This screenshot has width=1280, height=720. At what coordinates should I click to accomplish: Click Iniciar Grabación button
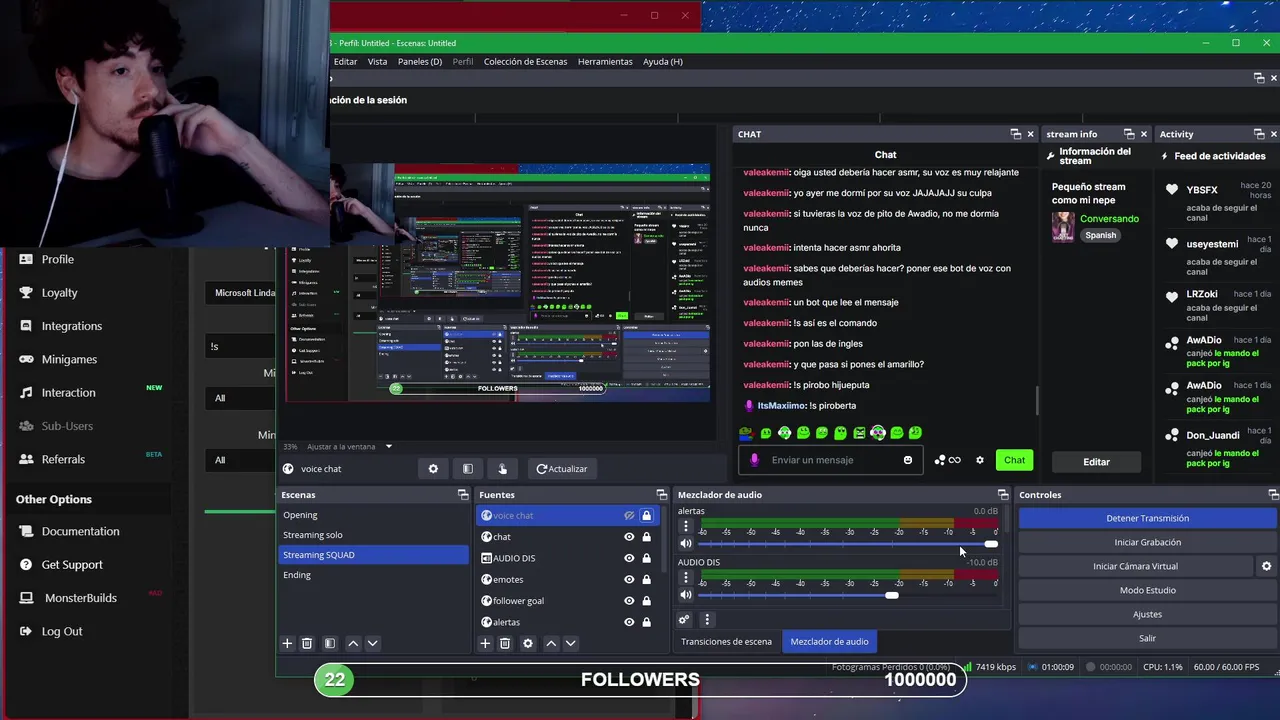[x=1147, y=542]
